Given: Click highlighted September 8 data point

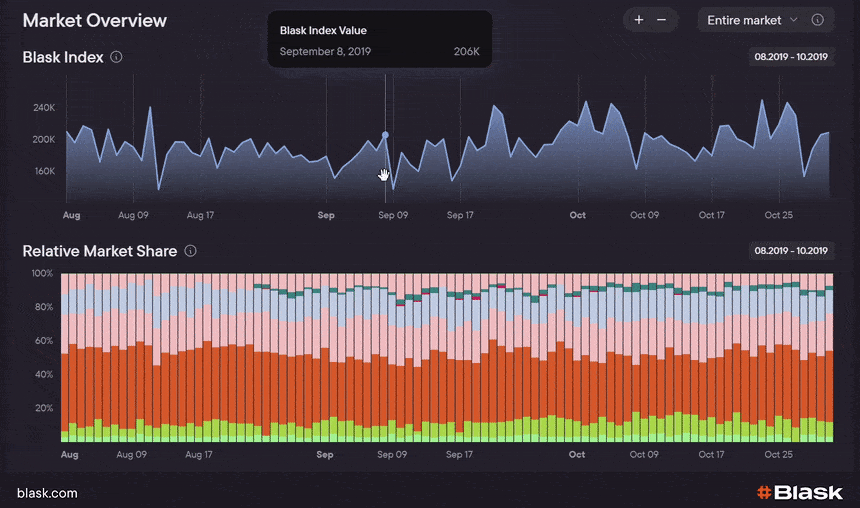Looking at the screenshot, I should coord(385,135).
